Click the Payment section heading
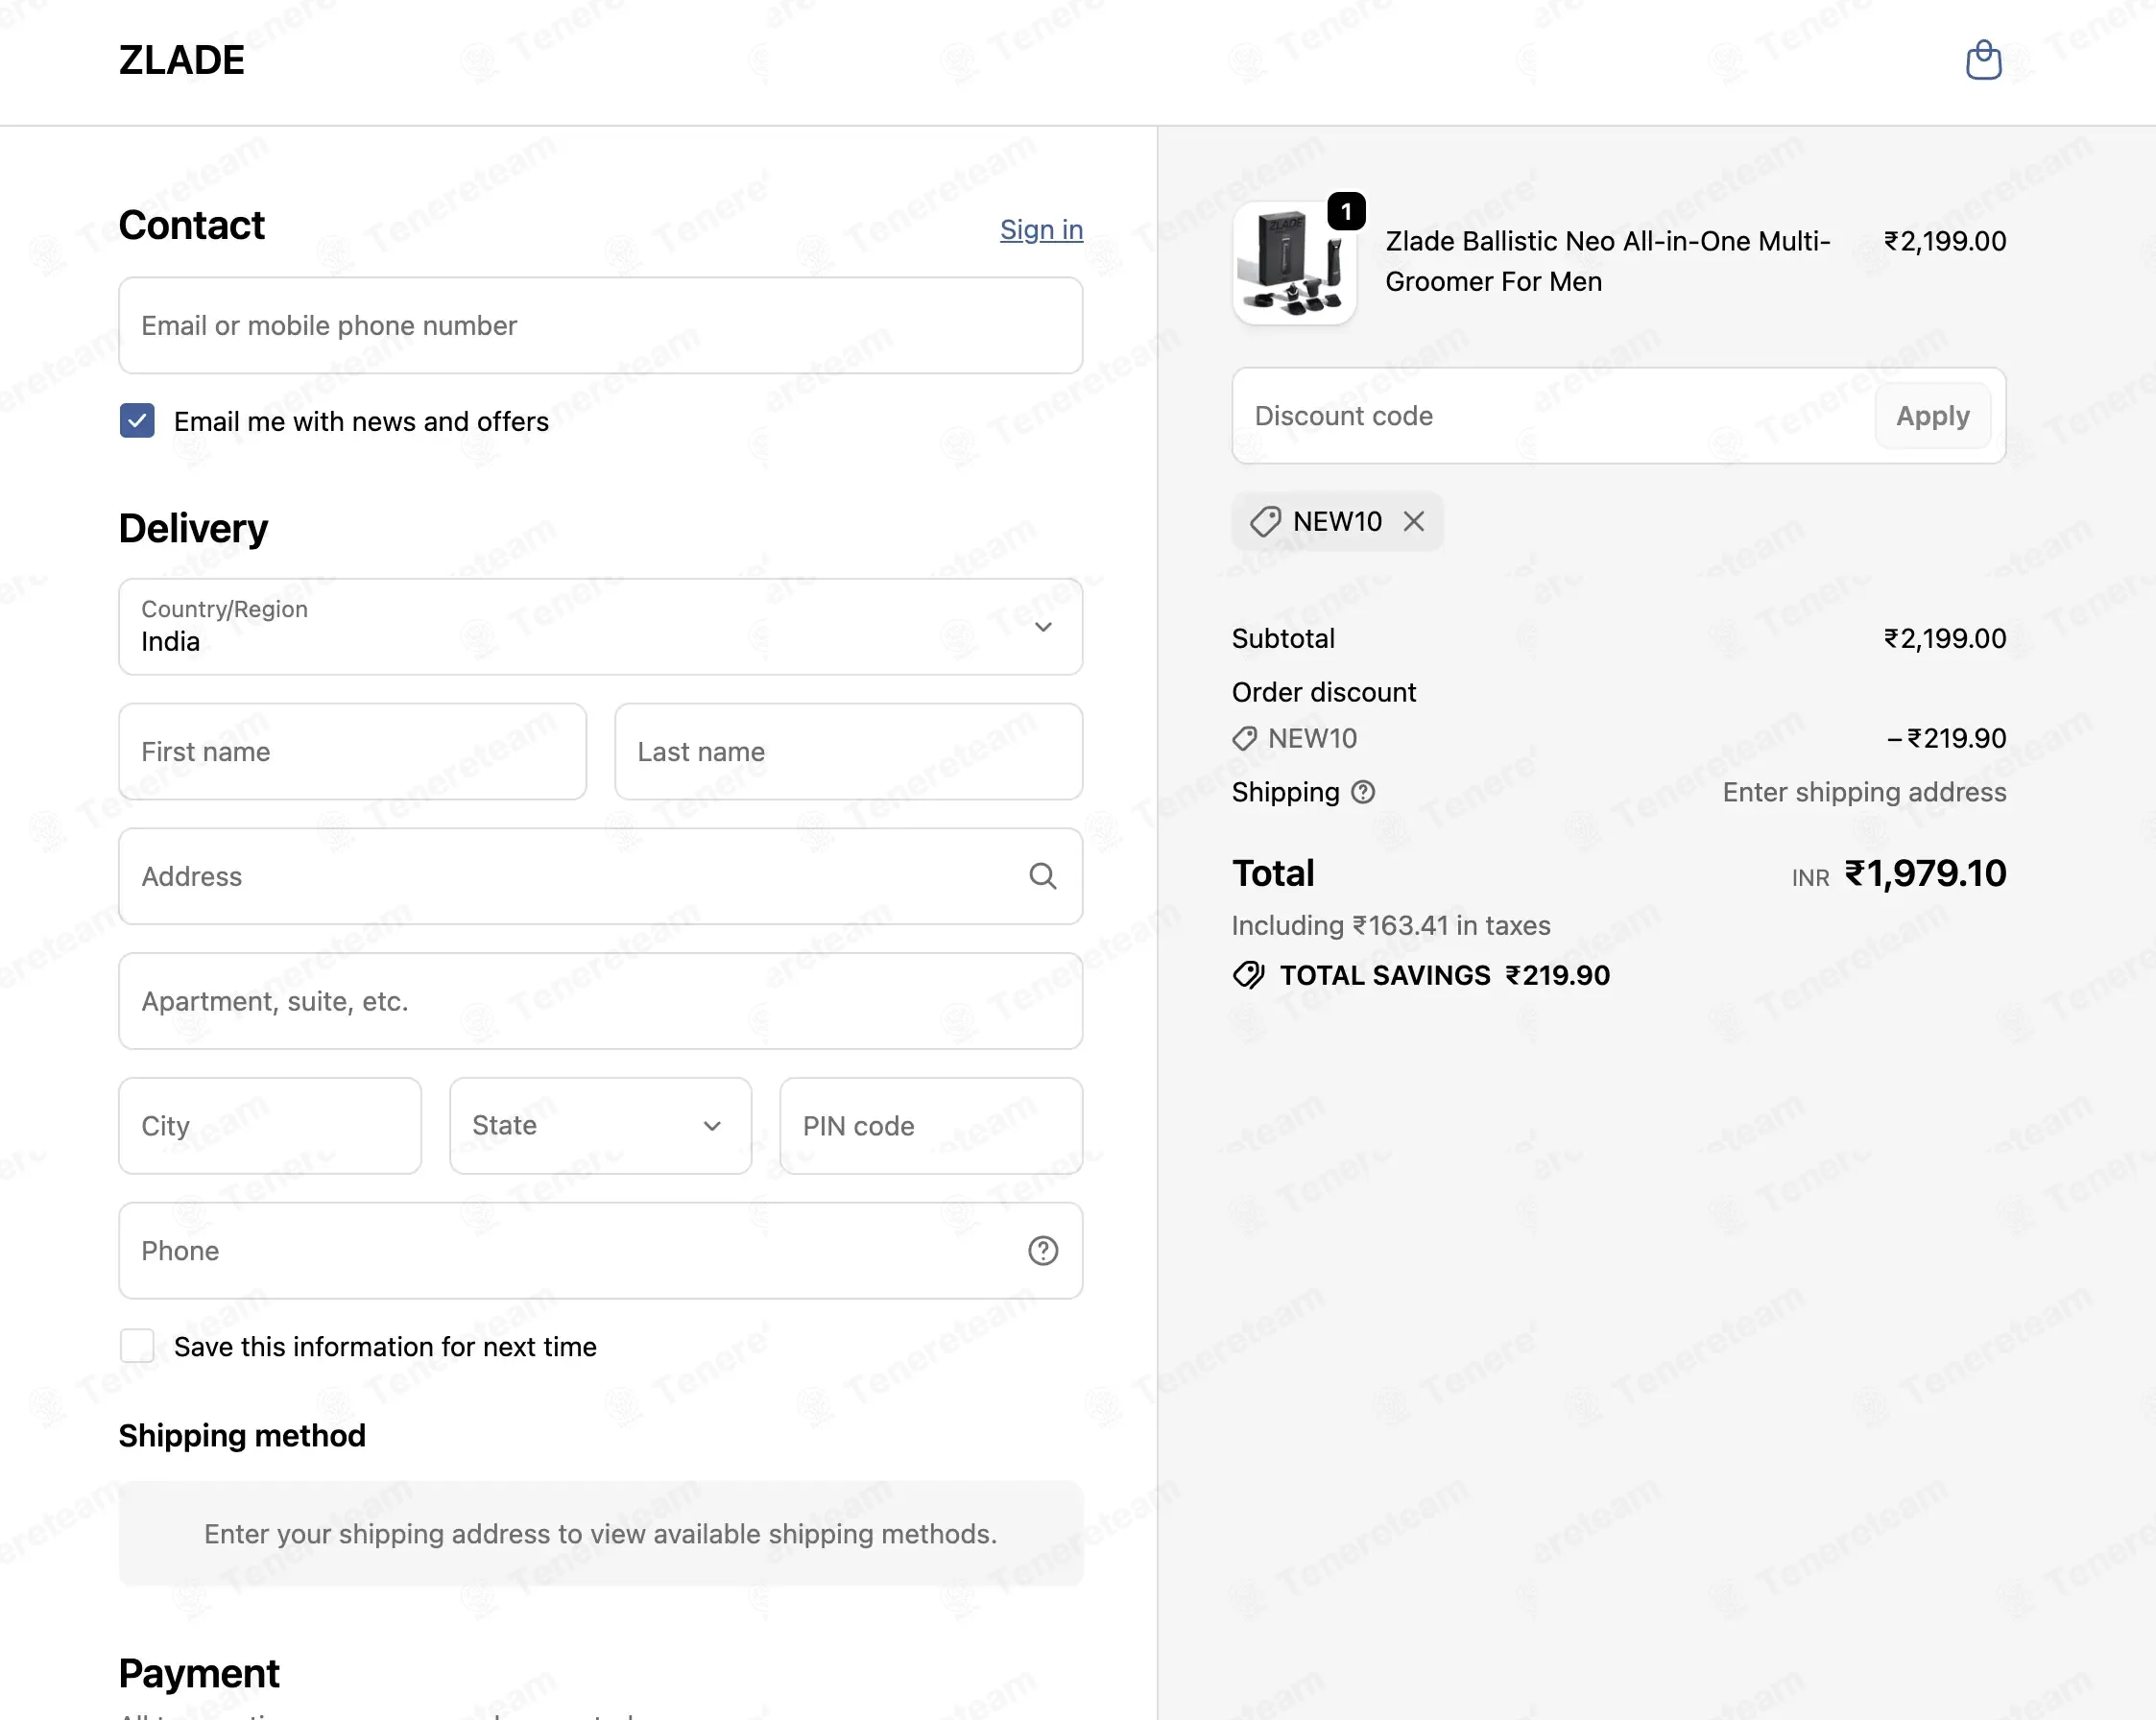The image size is (2156, 1720). tap(199, 1673)
